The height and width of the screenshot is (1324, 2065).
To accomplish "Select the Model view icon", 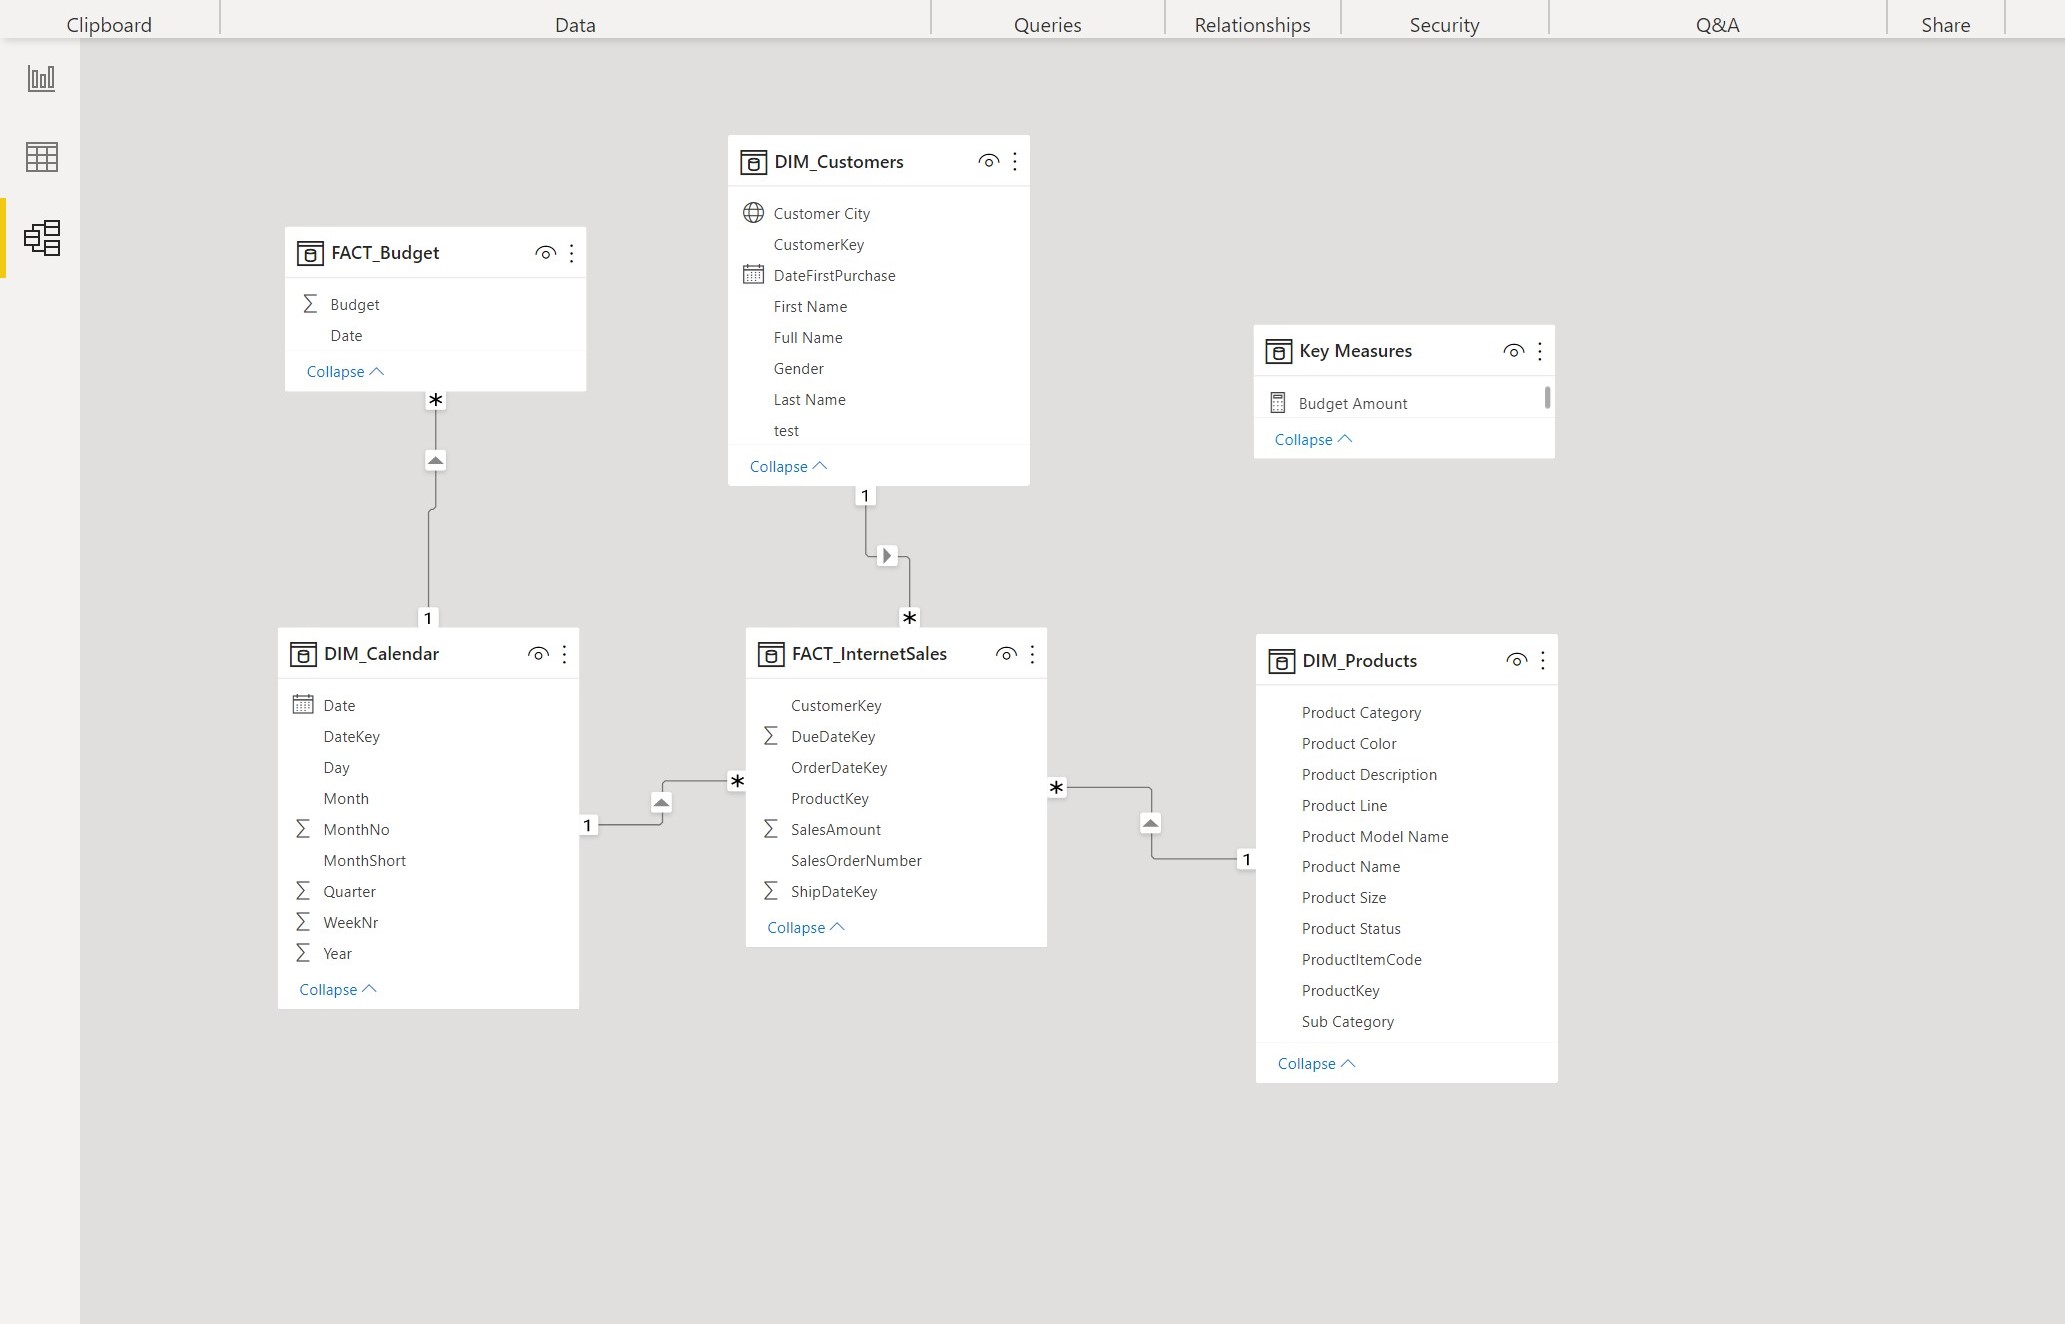I will 42,238.
